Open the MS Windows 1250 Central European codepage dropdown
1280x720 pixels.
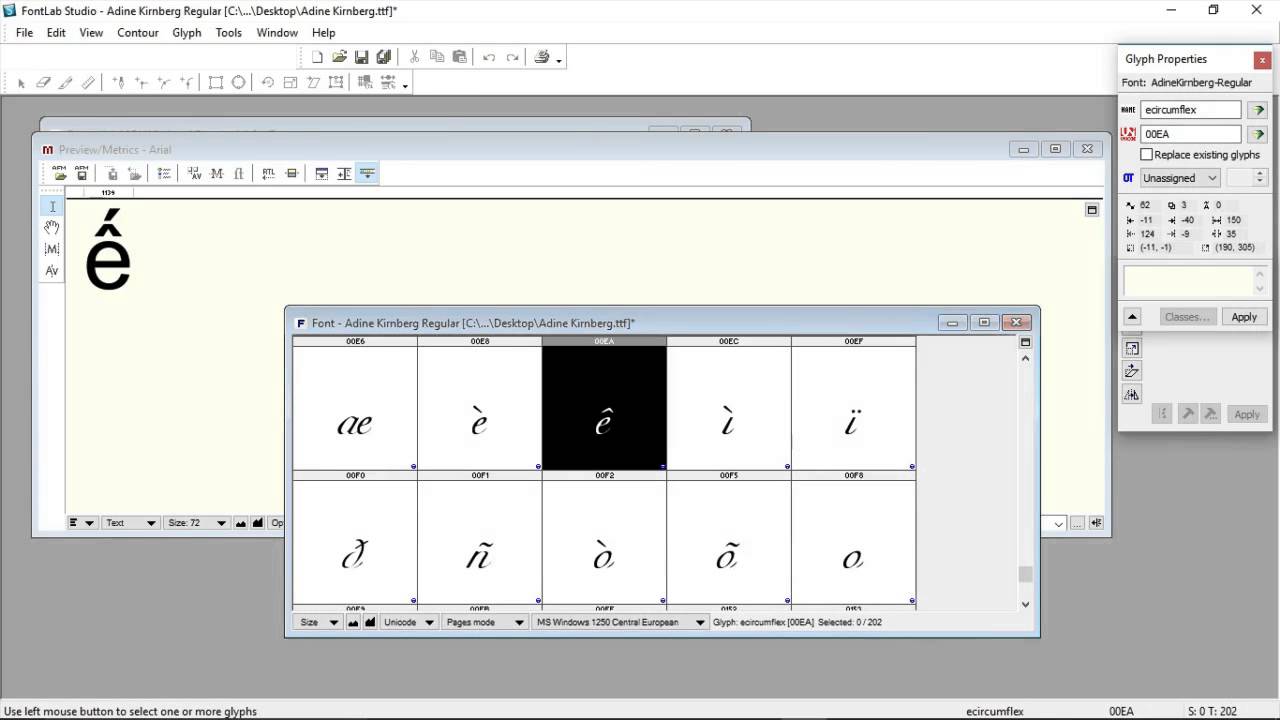[x=619, y=622]
